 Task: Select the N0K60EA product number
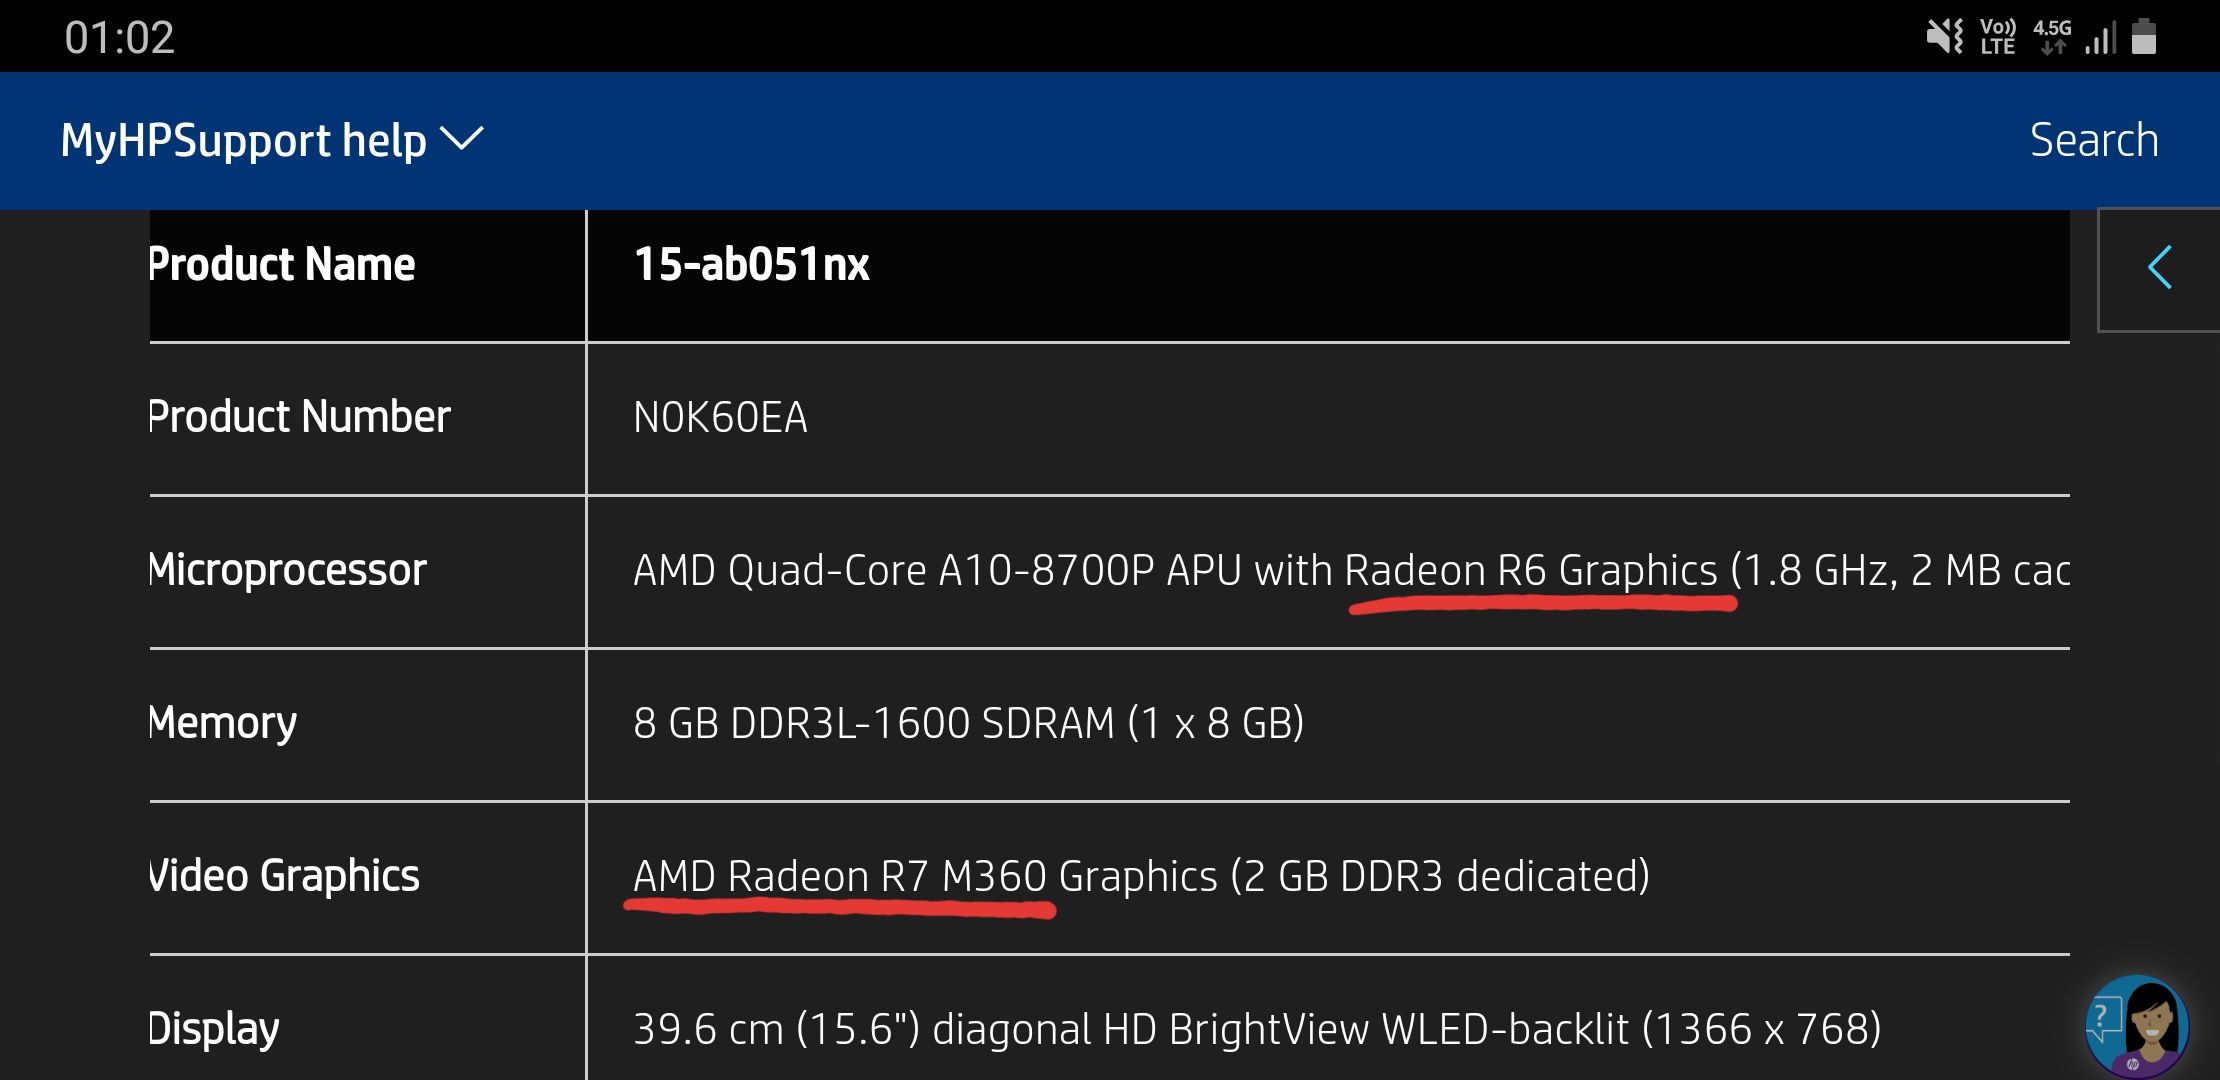(x=720, y=418)
